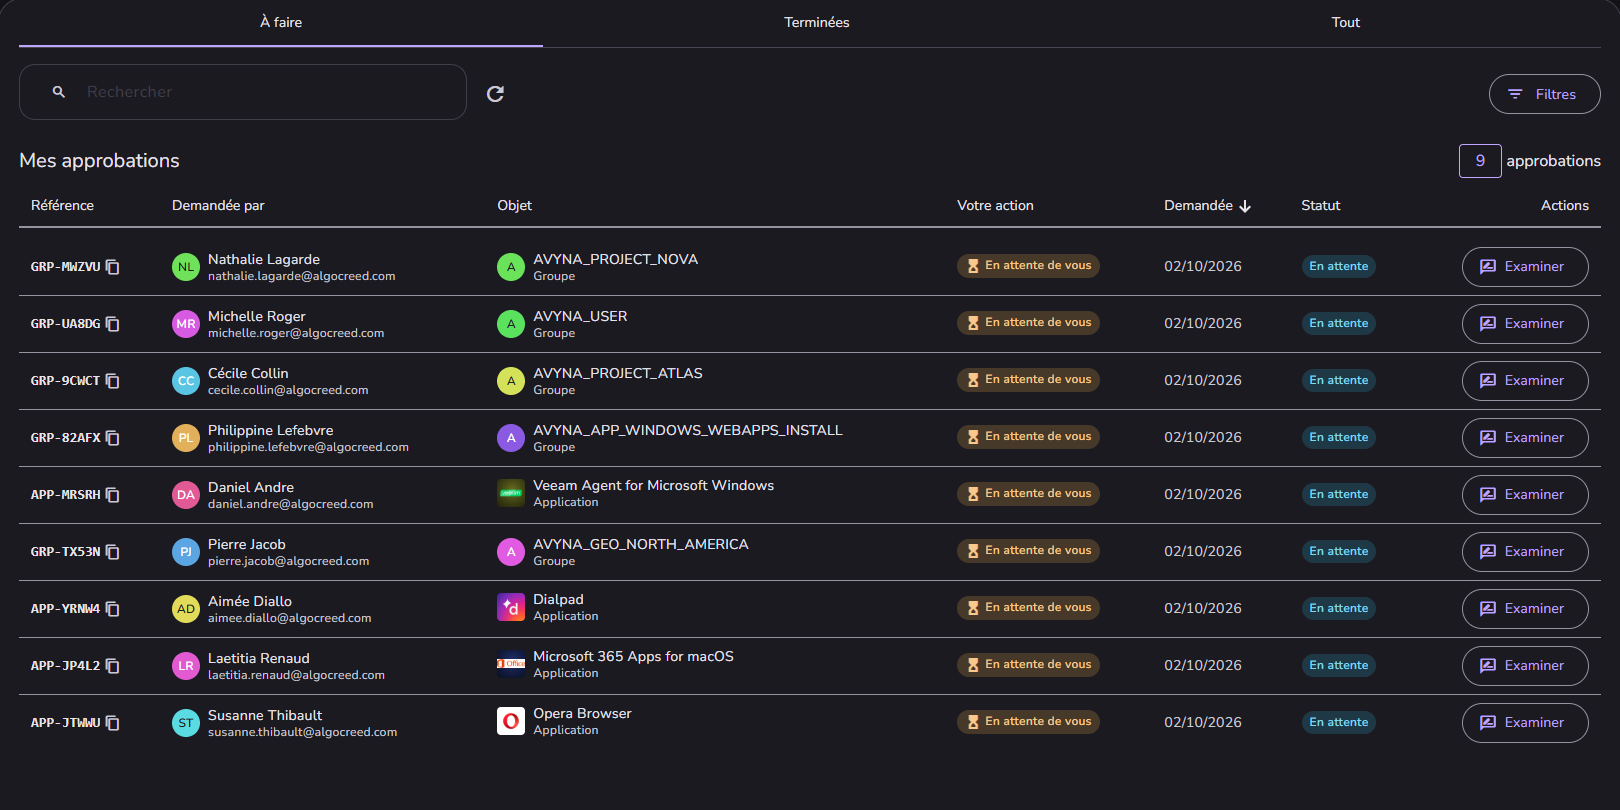Click the name Philippine Lefebvre
This screenshot has width=1620, height=810.
pos(271,430)
